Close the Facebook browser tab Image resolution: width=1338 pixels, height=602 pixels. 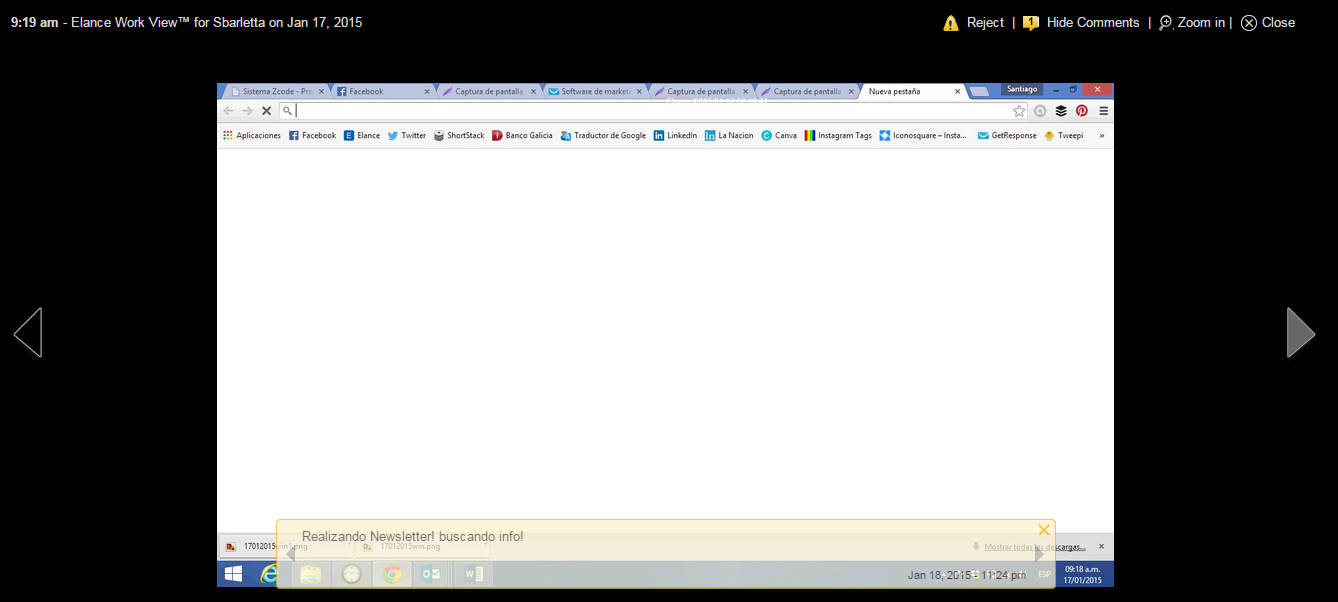427,91
